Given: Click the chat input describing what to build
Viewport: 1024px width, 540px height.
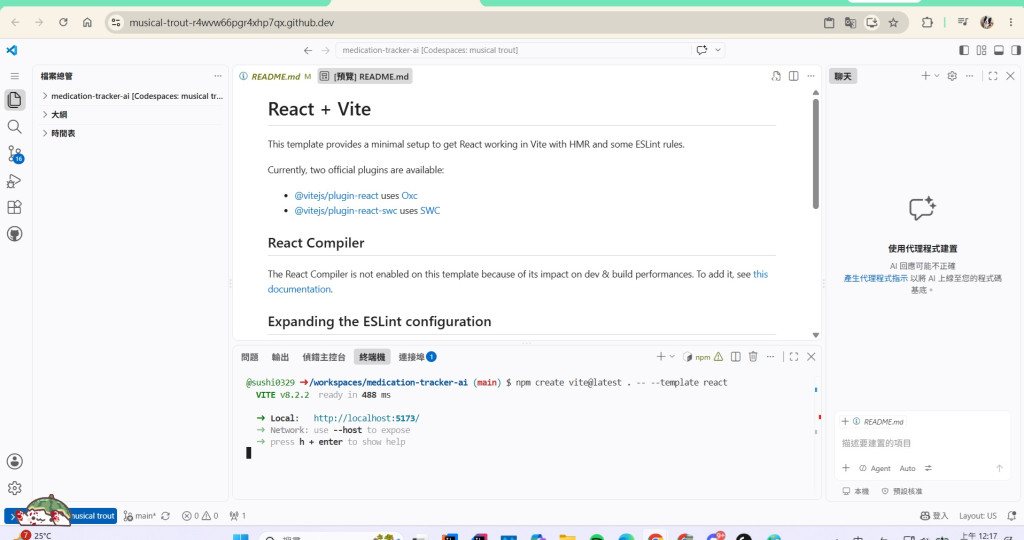Looking at the screenshot, I should [x=923, y=443].
